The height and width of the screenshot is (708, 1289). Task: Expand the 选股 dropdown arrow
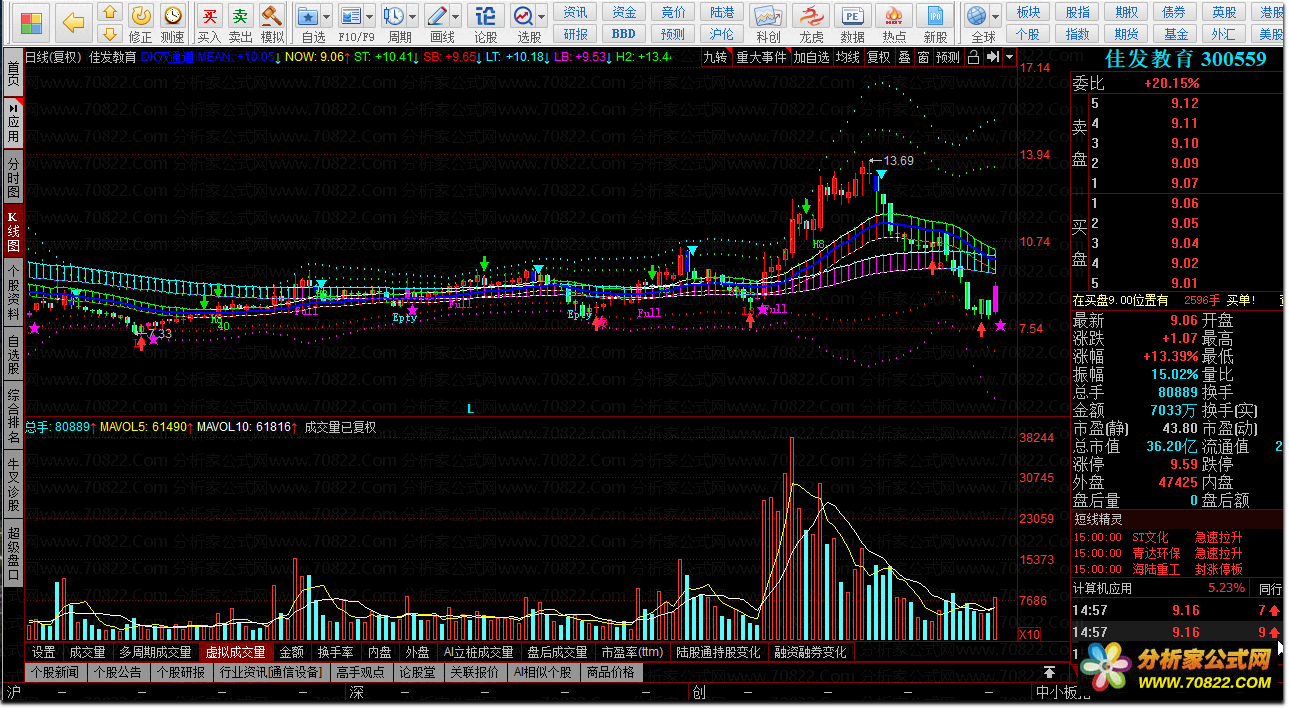tap(543, 17)
